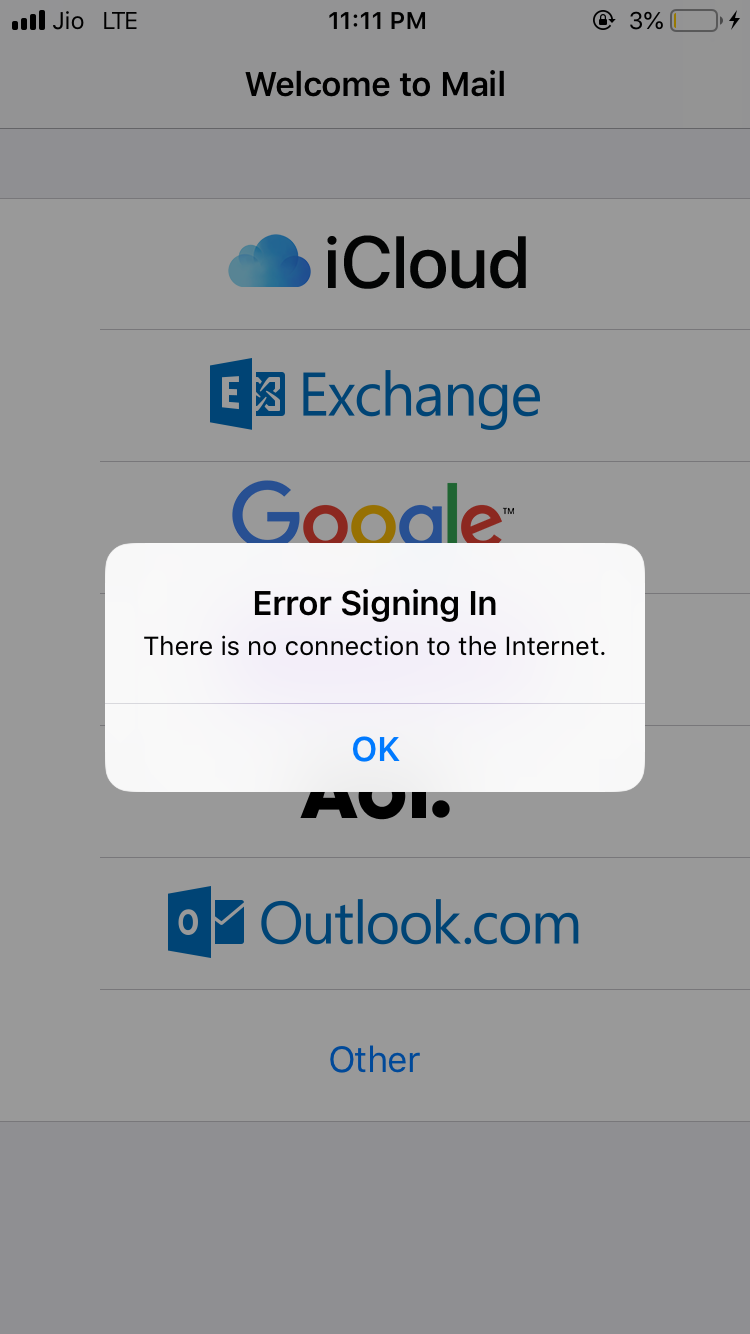
Task: Tap the rotation lock status icon
Action: (x=604, y=21)
